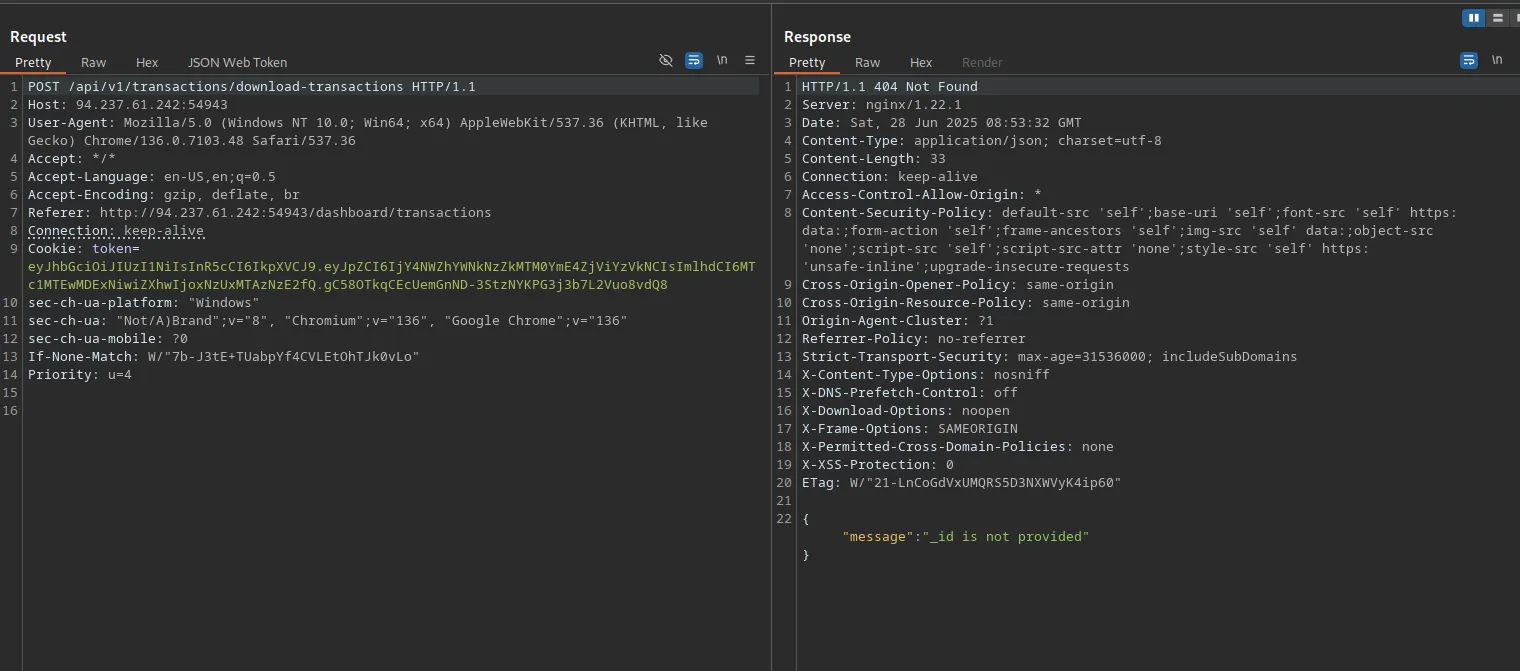Image resolution: width=1520 pixels, height=671 pixels.
Task: Click the If-None-Match header line
Action: [x=224, y=357]
